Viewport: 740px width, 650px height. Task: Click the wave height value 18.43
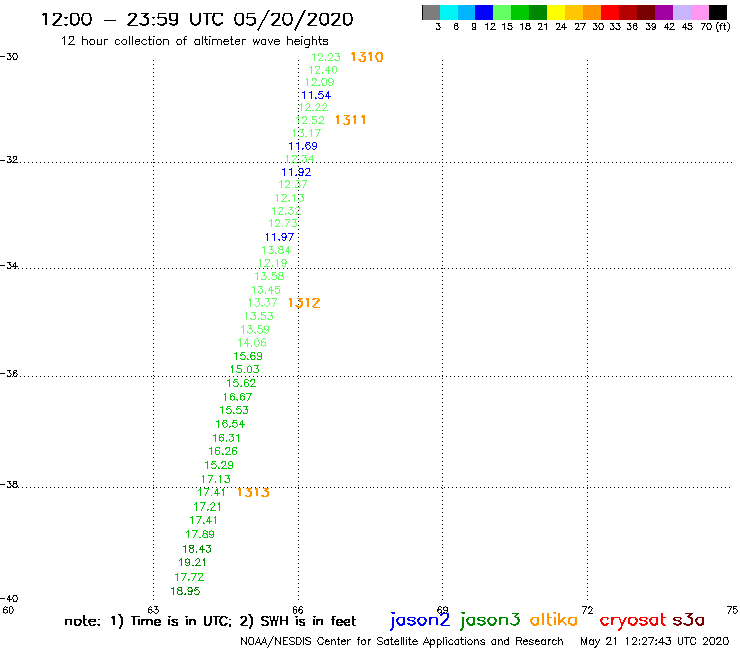click(x=197, y=549)
